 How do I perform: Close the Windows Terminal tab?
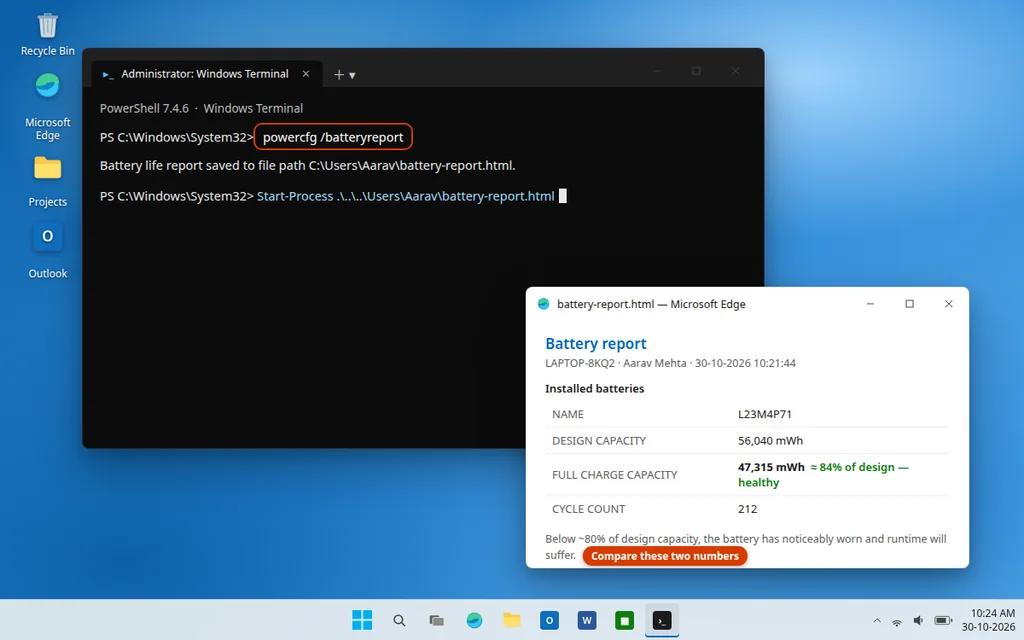pyautogui.click(x=306, y=74)
